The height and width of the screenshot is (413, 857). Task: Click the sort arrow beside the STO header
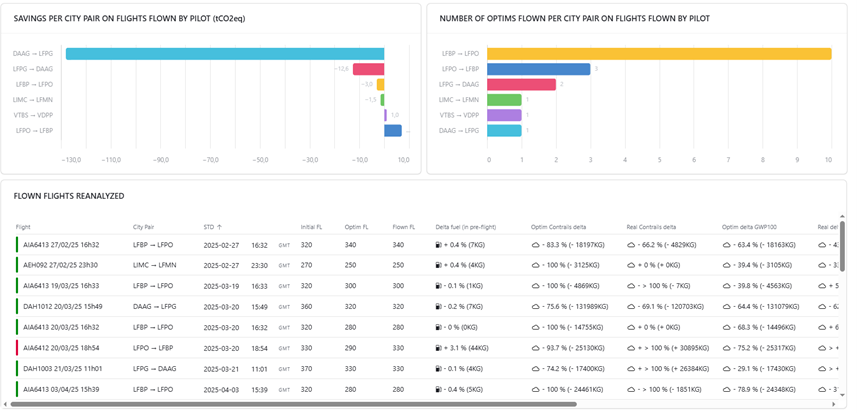tap(220, 227)
